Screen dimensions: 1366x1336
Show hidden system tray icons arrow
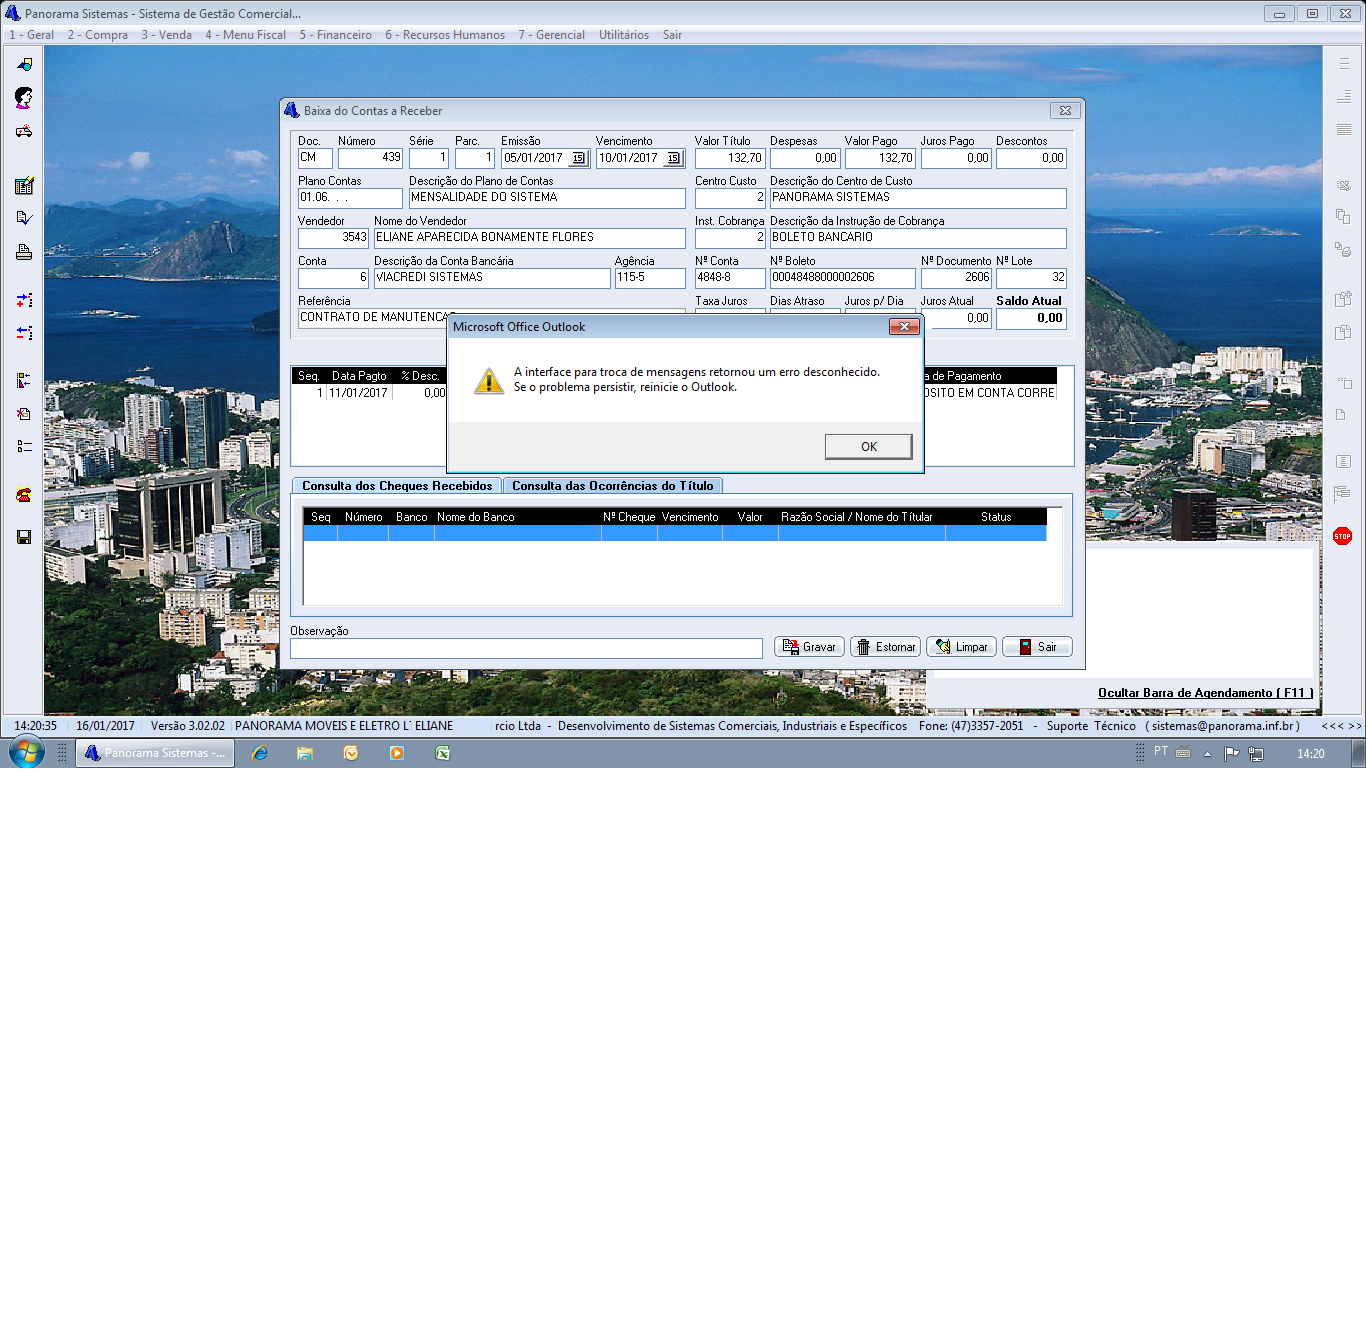tap(1207, 754)
